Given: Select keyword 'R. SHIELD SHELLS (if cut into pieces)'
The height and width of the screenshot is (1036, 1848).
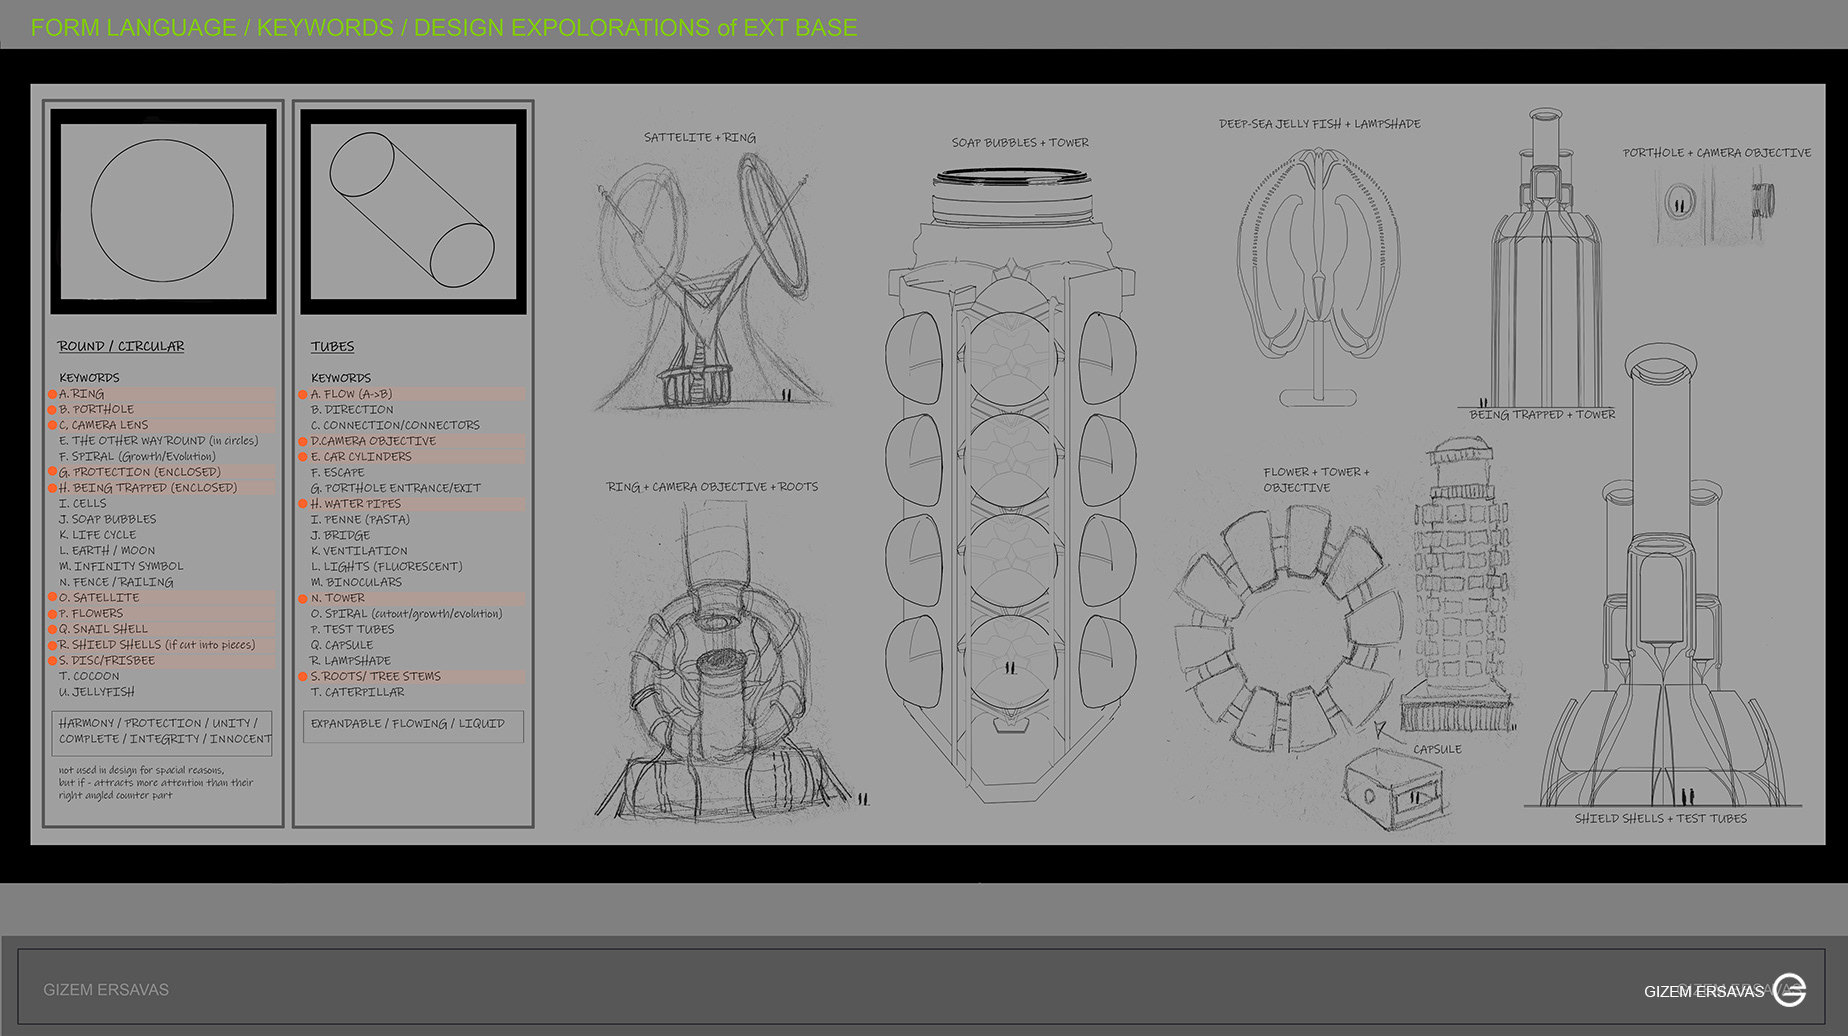Looking at the screenshot, I should tap(157, 645).
